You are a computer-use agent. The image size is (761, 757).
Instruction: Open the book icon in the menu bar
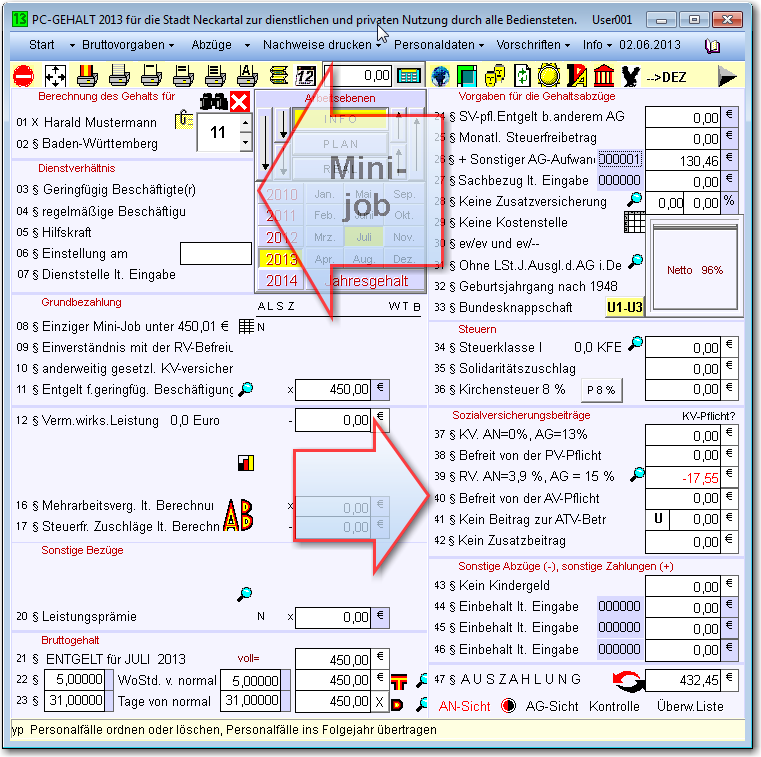point(712,46)
